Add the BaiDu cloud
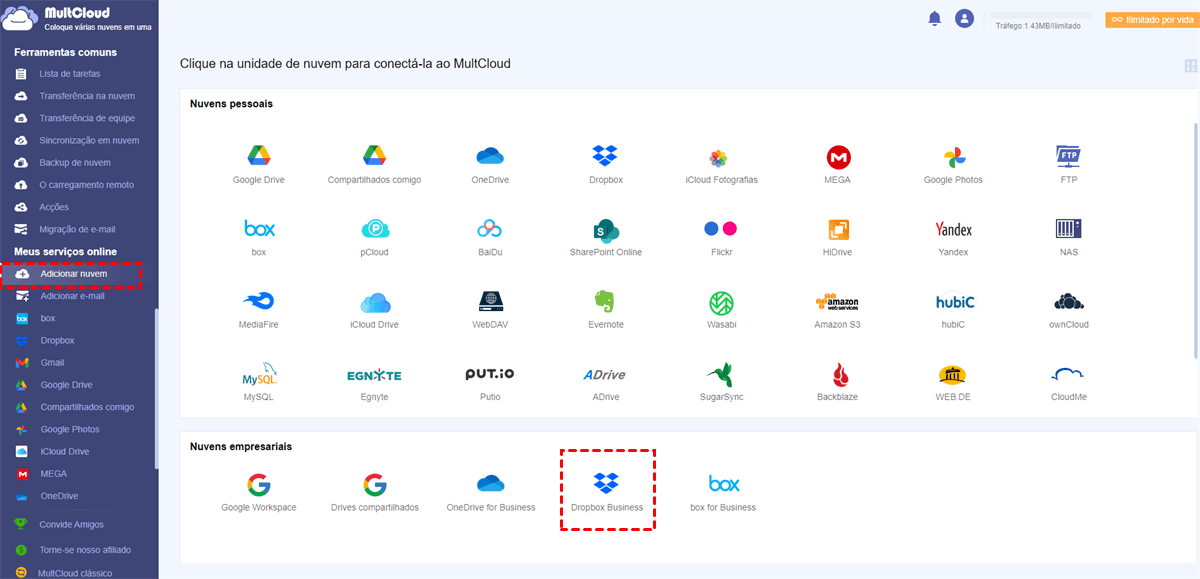 [490, 229]
